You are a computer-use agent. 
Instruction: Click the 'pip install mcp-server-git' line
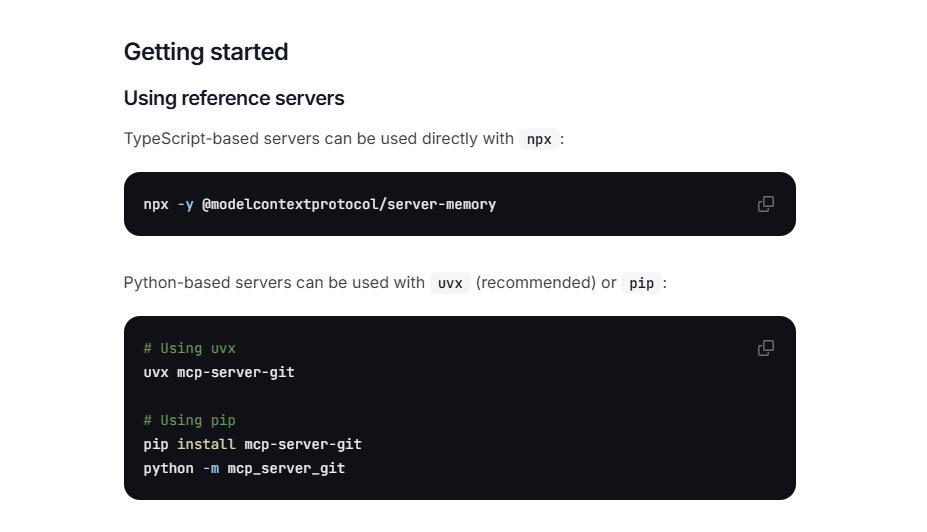(x=252, y=445)
